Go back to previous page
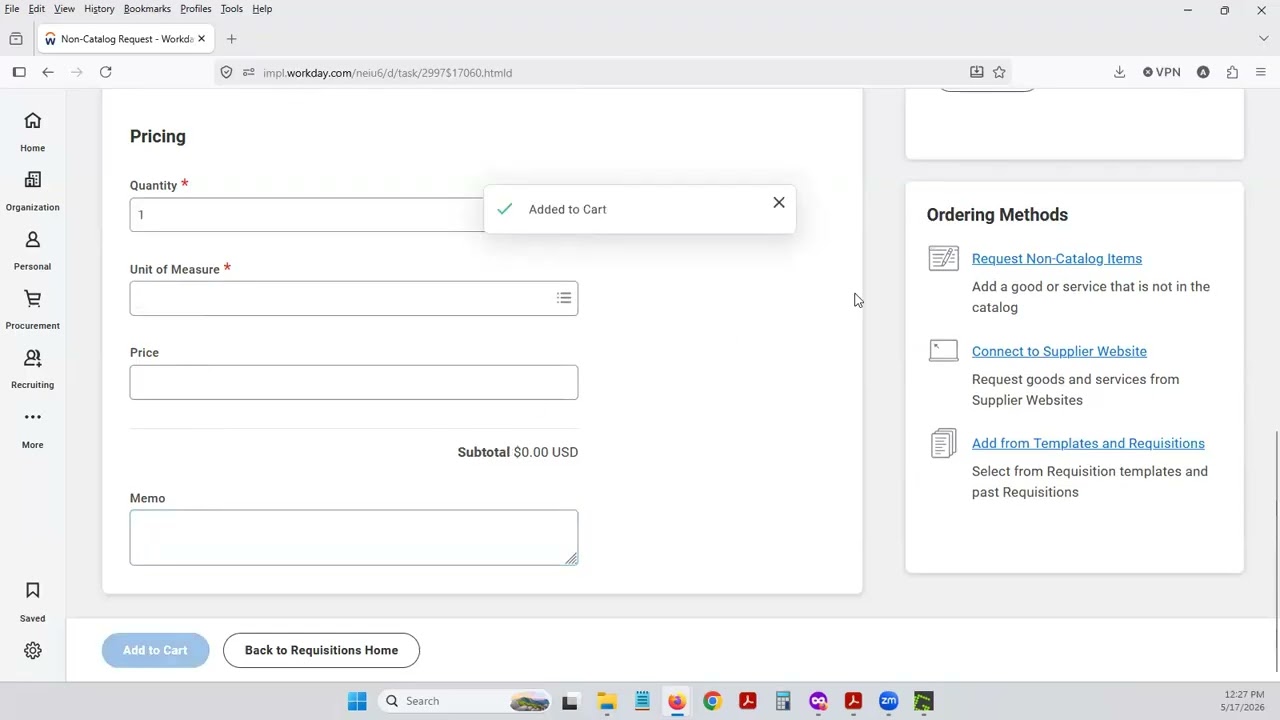 (47, 72)
